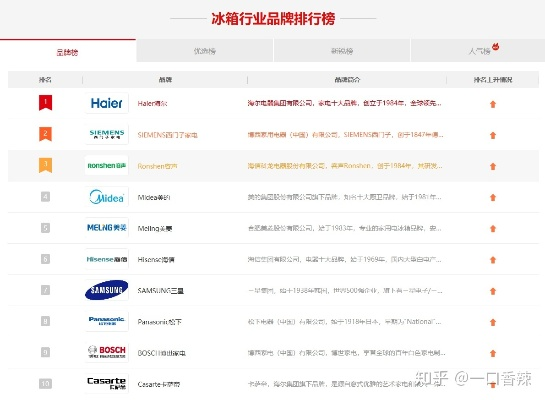The height and width of the screenshot is (400, 545).
Task: Click Bosch description text
Action: coord(346,353)
